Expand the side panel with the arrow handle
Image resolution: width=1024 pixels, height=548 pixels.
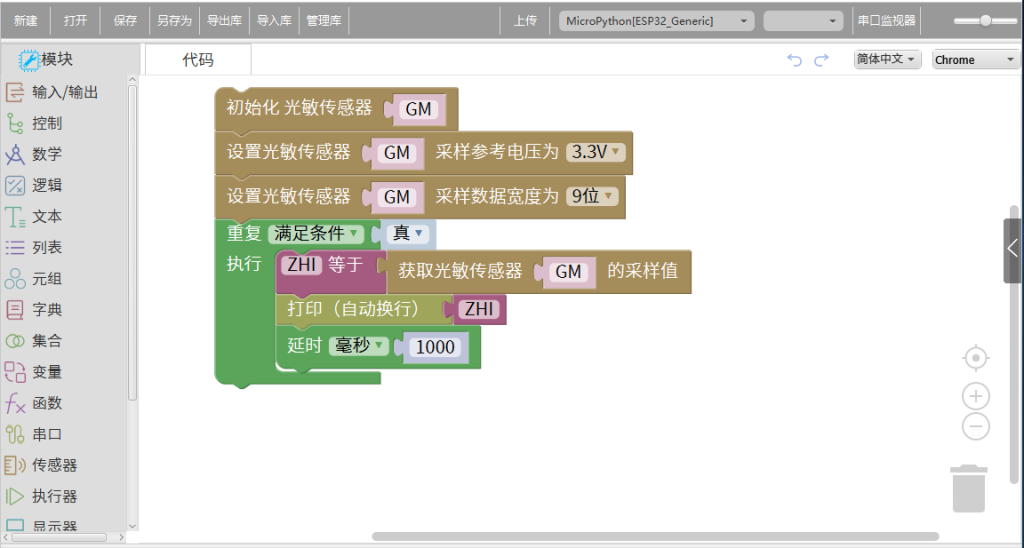[x=1013, y=248]
